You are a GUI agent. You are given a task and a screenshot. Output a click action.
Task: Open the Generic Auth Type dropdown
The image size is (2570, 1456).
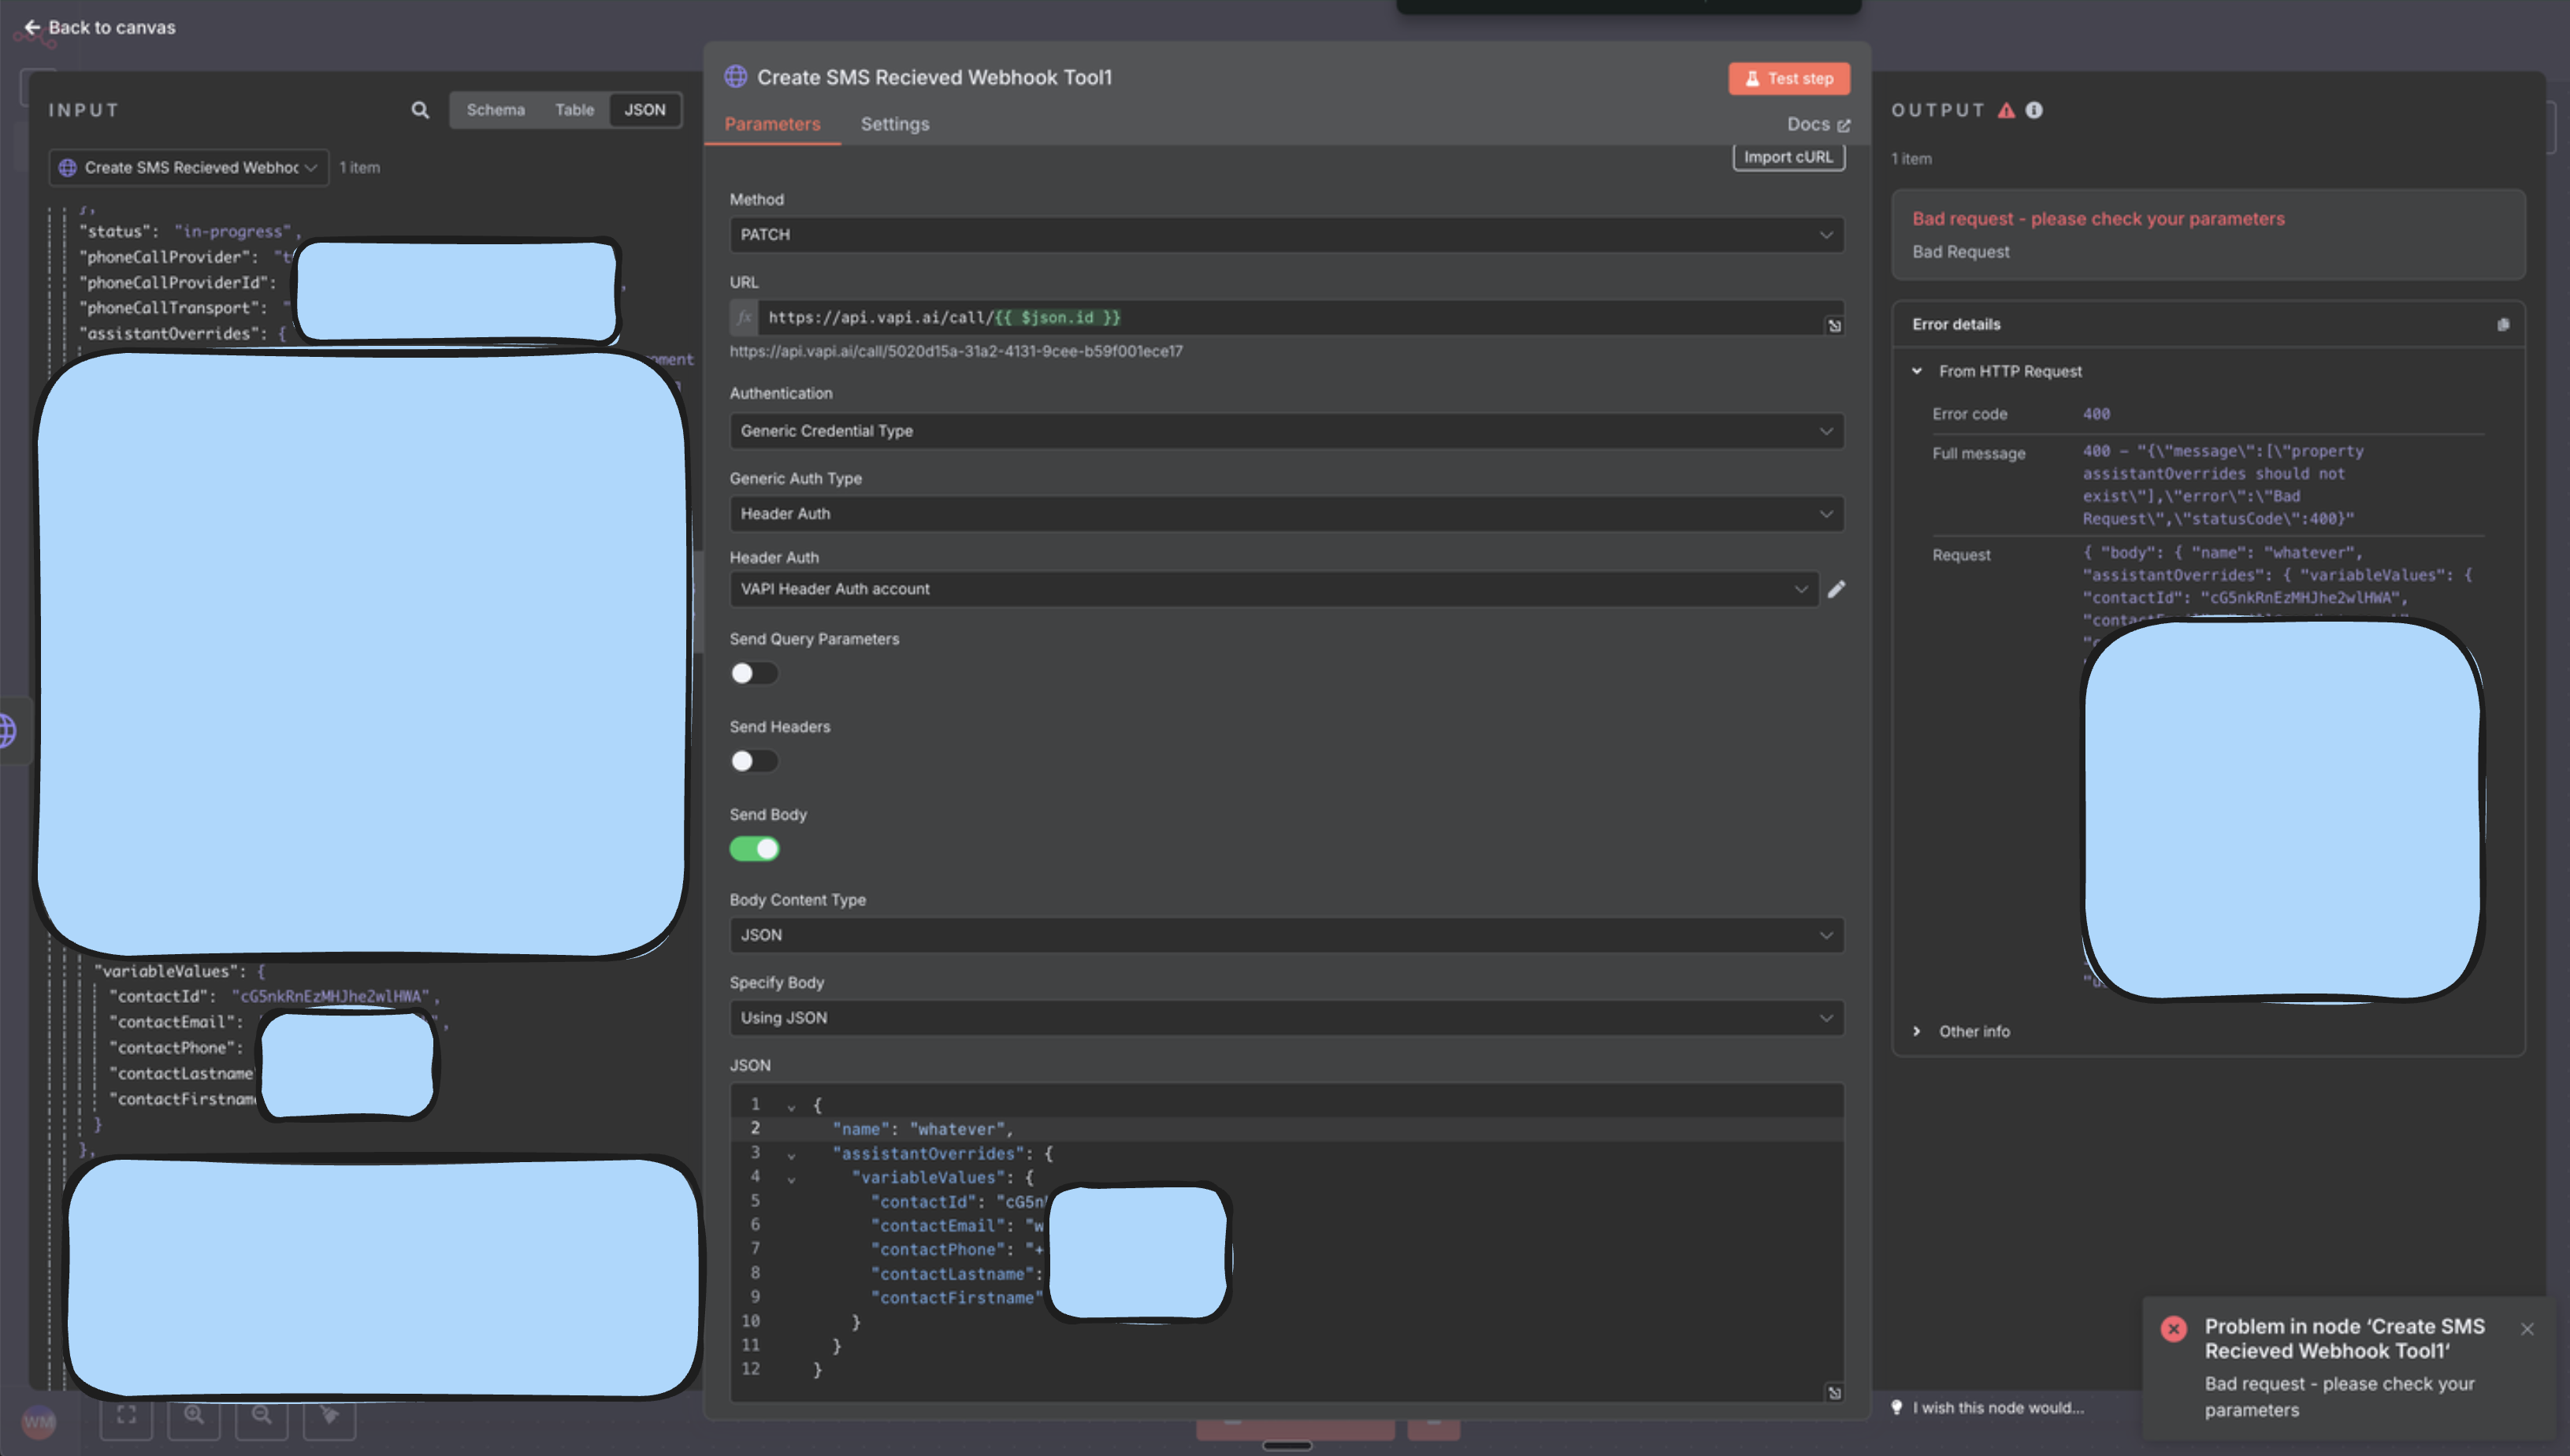(x=1286, y=514)
